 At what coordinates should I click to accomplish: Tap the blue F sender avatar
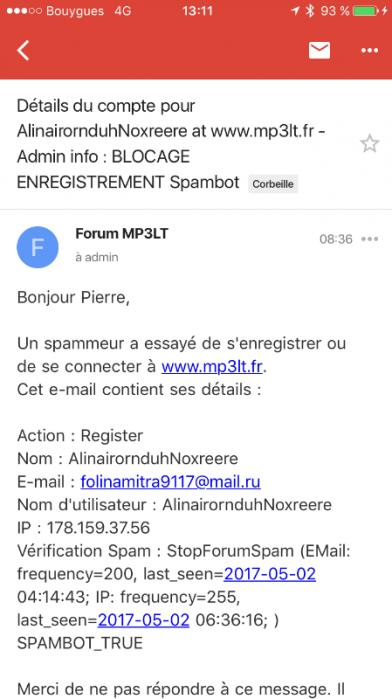[x=37, y=247]
